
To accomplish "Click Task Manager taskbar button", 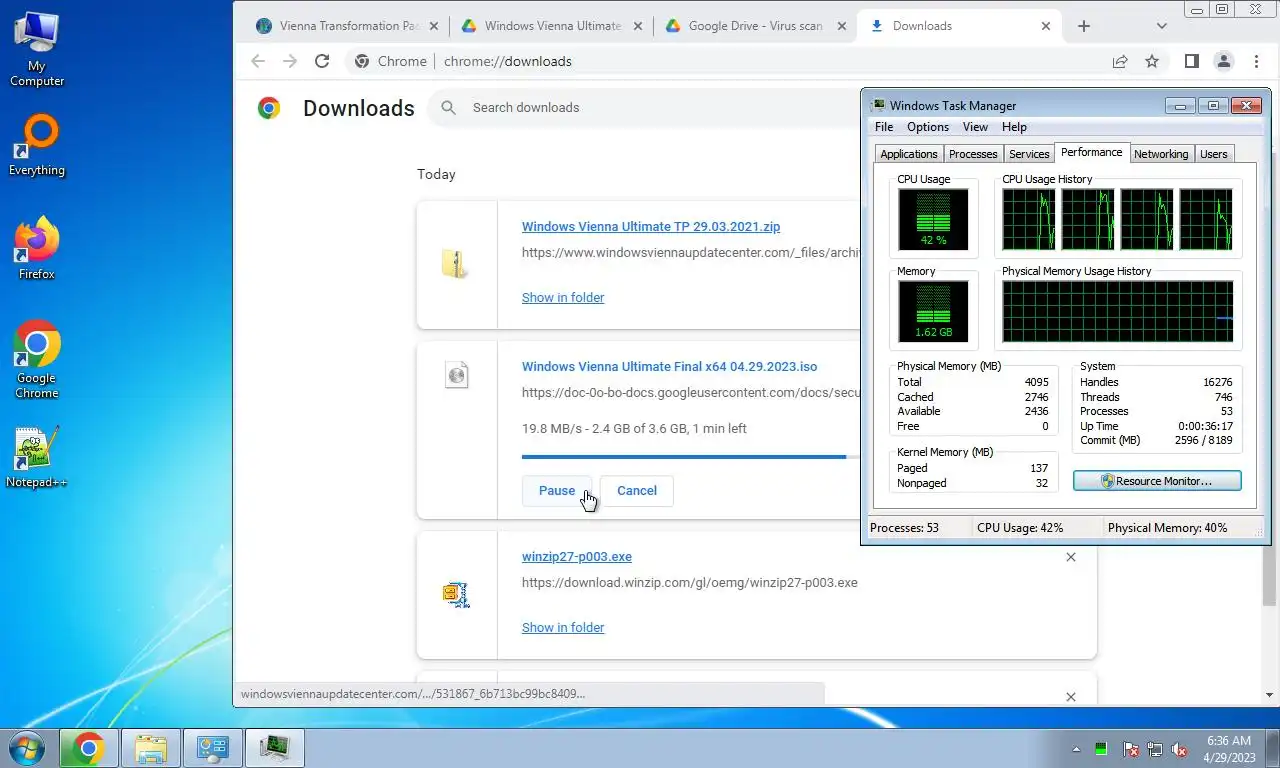I will tap(274, 747).
